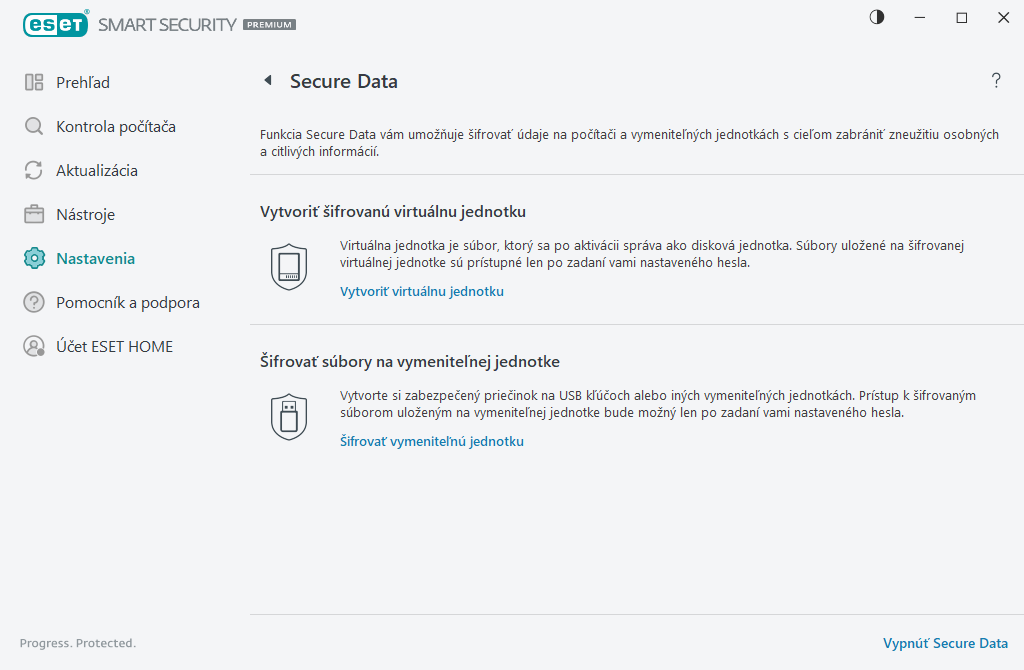Open the Nástroje toolbox icon
Viewport: 1024px width, 670px height.
click(34, 214)
